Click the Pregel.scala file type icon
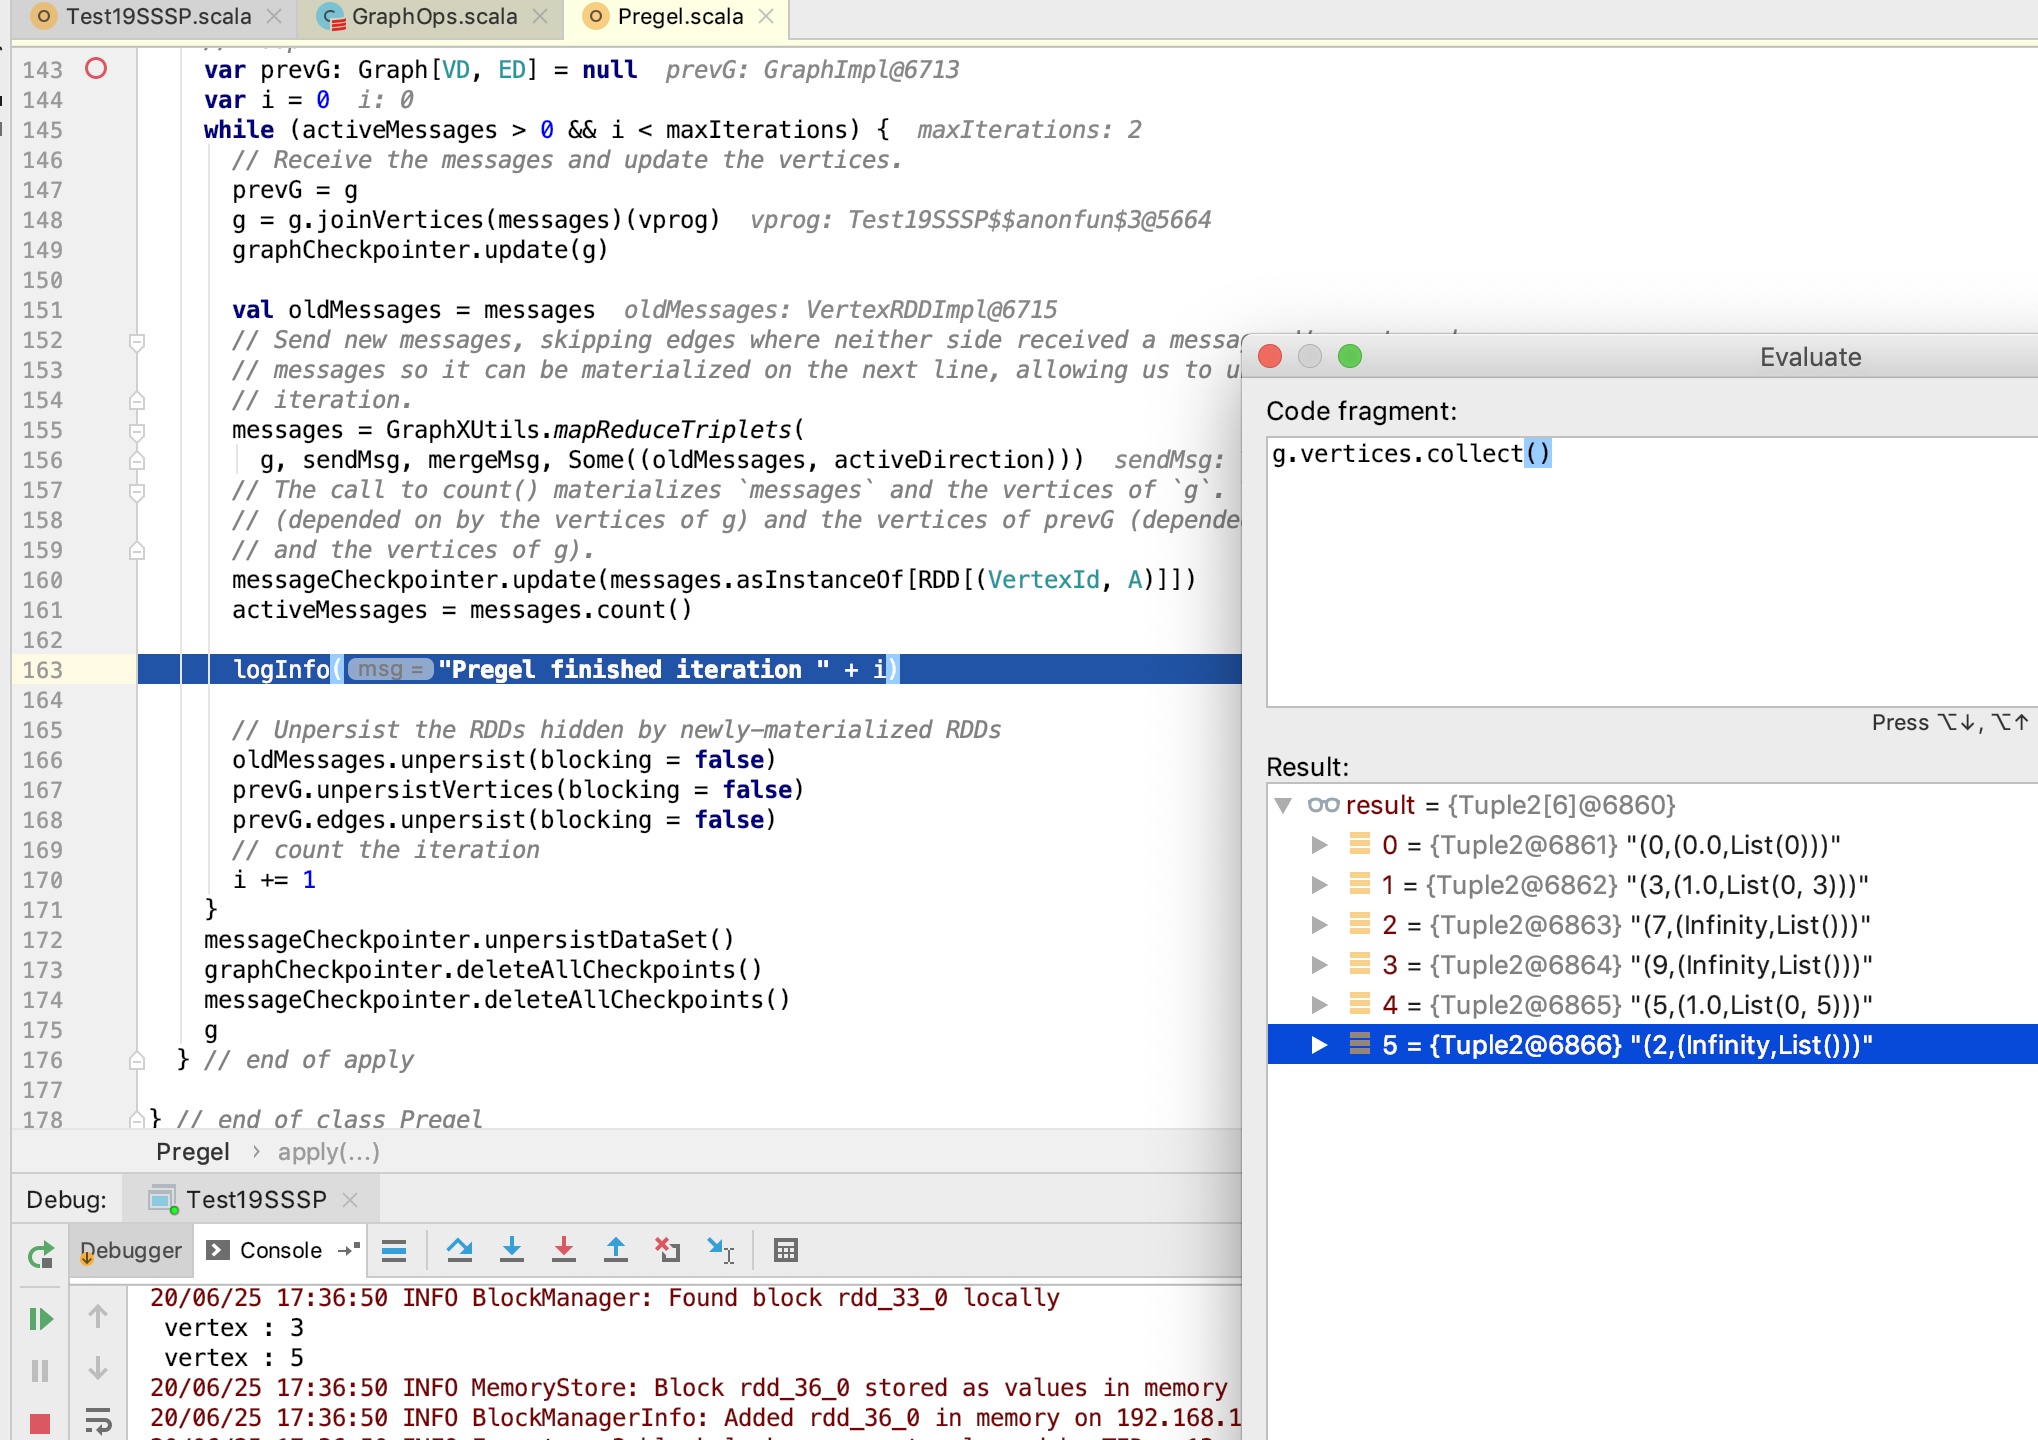The image size is (2038, 1440). pos(595,17)
